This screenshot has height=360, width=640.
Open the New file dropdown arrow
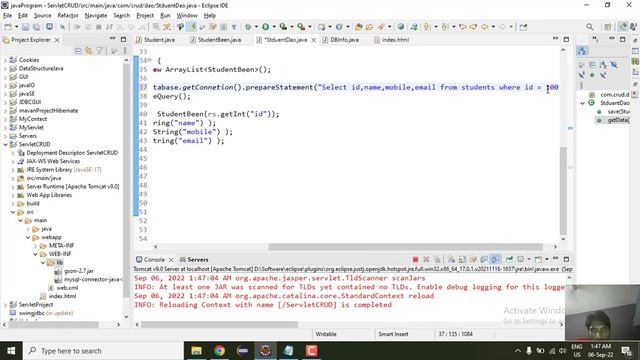[x=16, y=27]
